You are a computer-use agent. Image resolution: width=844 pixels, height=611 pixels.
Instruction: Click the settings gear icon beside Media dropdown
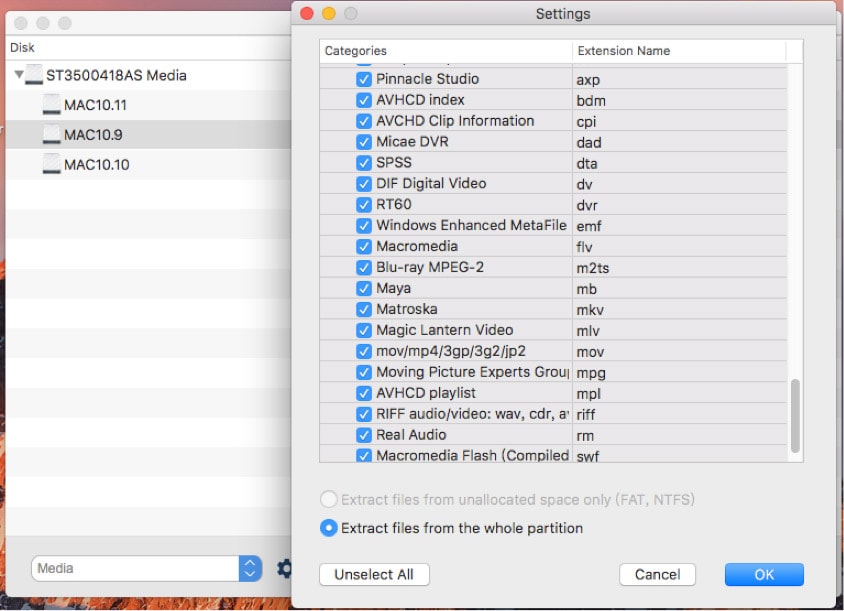[285, 568]
